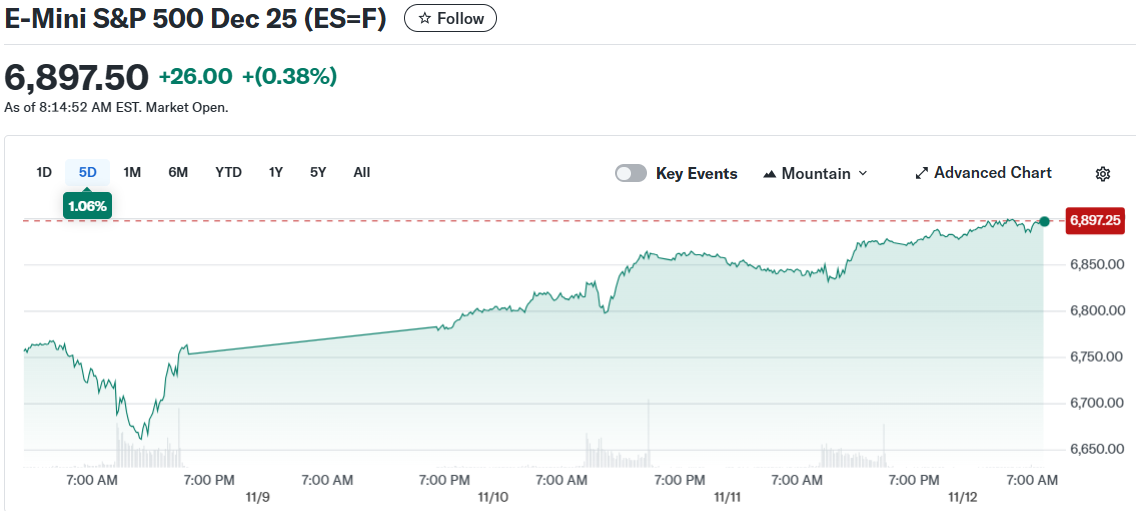This screenshot has height=511, width=1136.
Task: Click the red 6,897.25 price label
Action: 1096,221
